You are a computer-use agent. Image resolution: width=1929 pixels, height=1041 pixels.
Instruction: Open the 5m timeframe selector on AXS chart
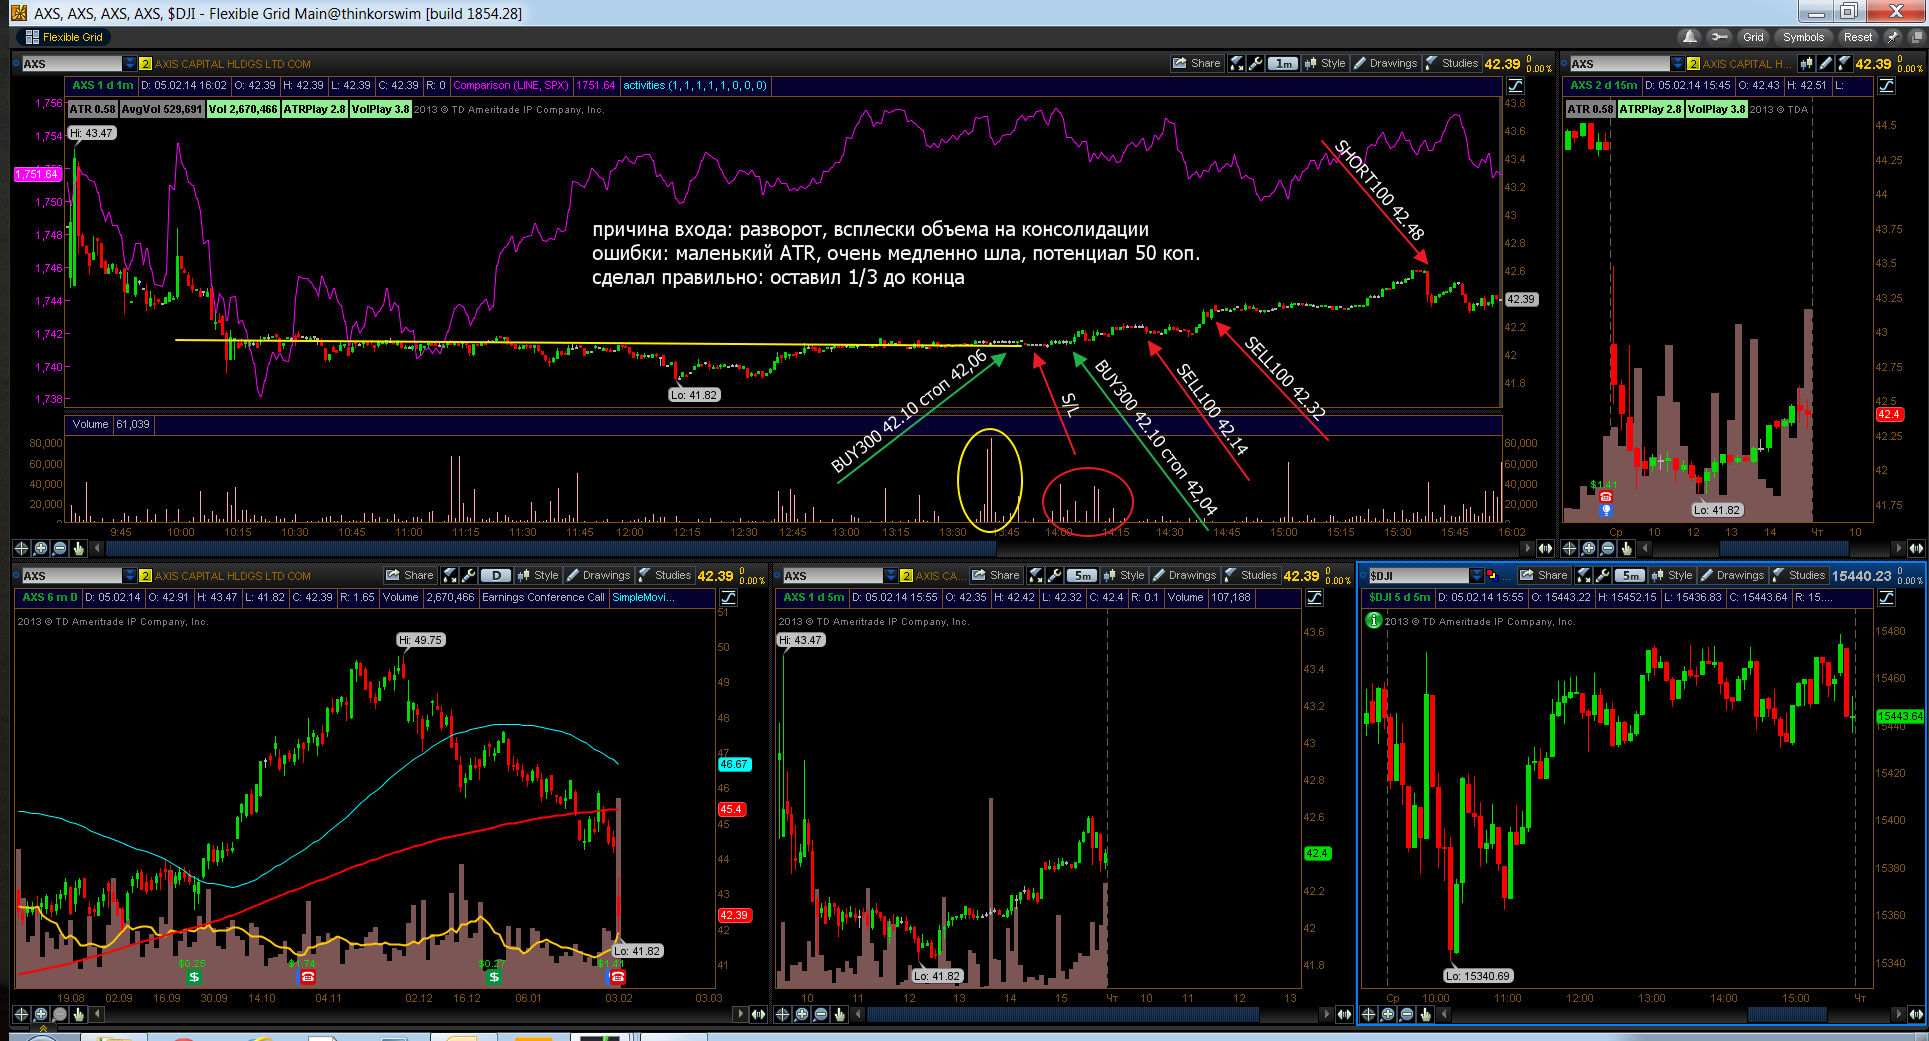1082,575
